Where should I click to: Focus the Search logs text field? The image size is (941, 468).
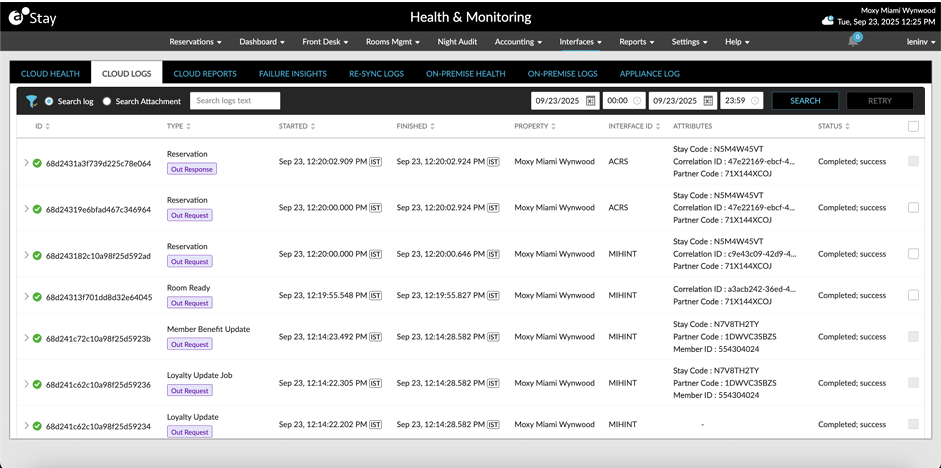coord(235,101)
